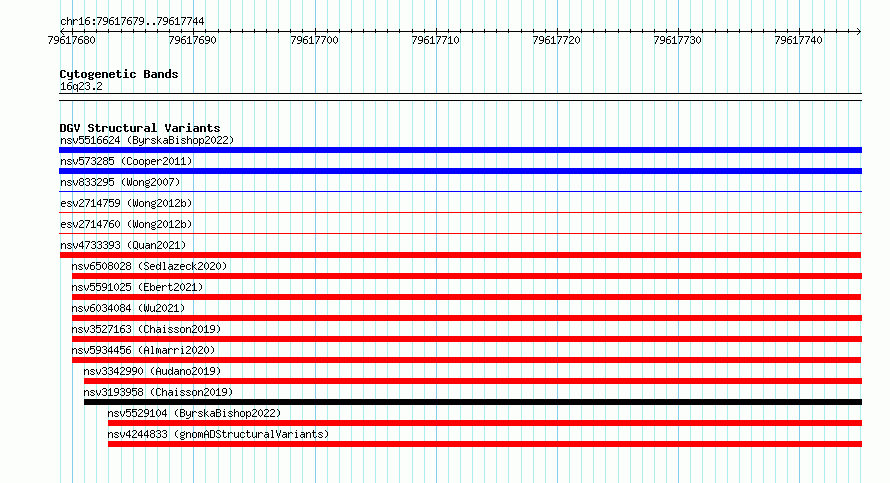Click the DGV Structural Variants track title
Viewport: 890px width, 483px height.
click(x=140, y=128)
